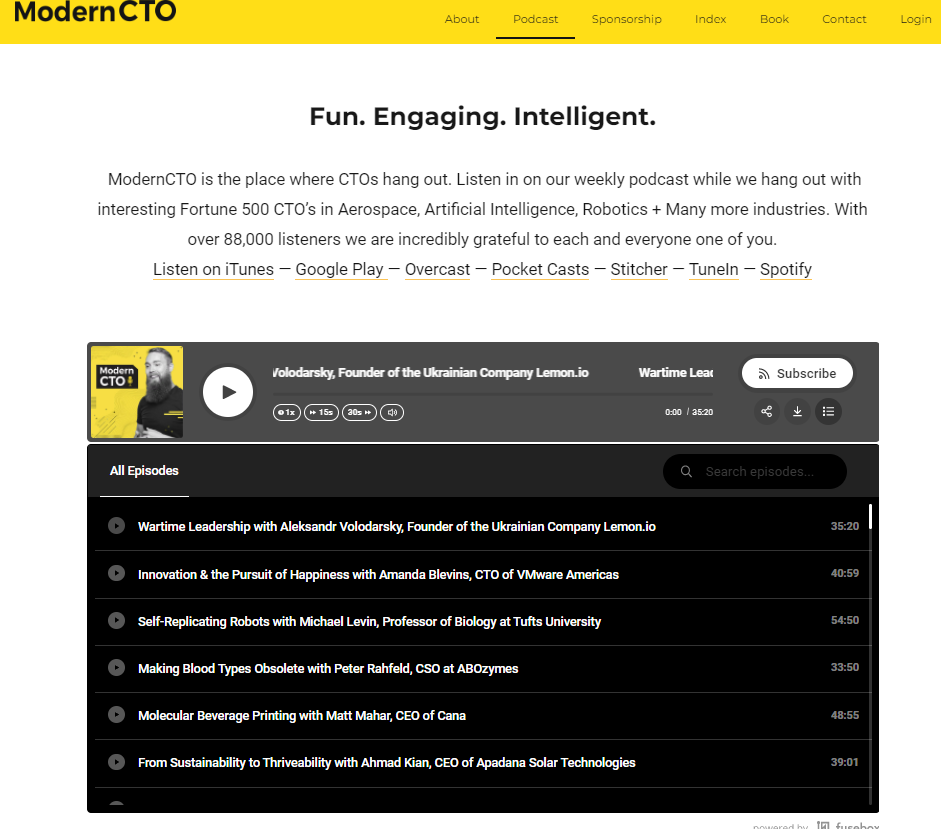Play the Self-Replicating Robots episode icon
This screenshot has height=829, width=941.
pyautogui.click(x=117, y=620)
